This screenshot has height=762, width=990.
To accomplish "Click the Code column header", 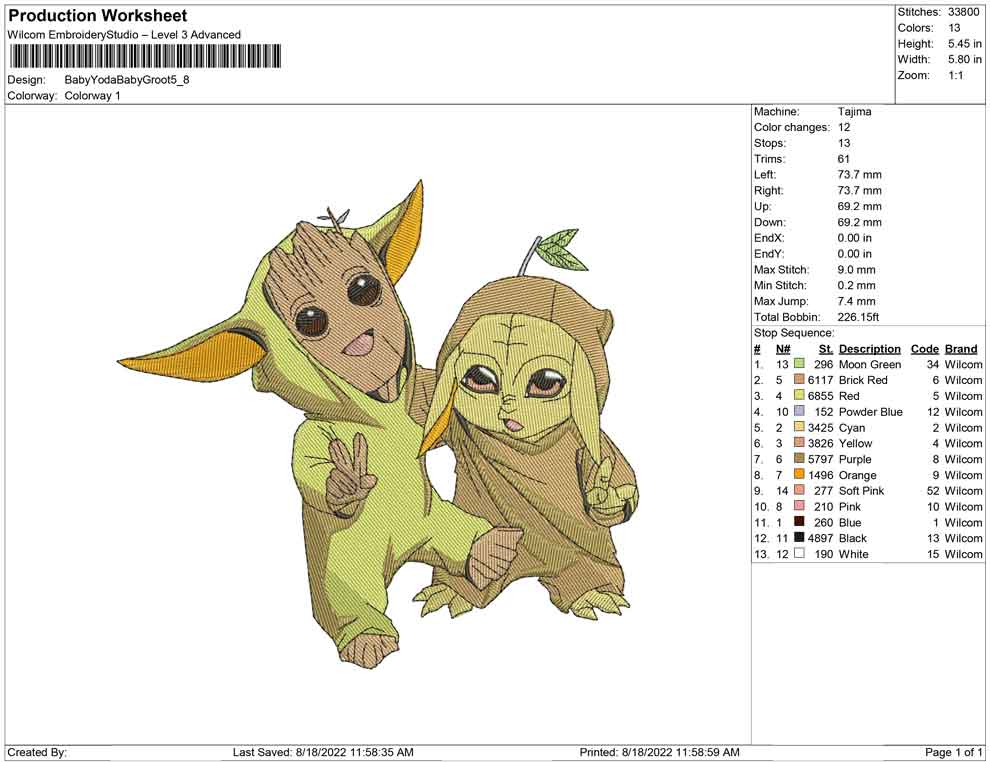I will tap(924, 349).
